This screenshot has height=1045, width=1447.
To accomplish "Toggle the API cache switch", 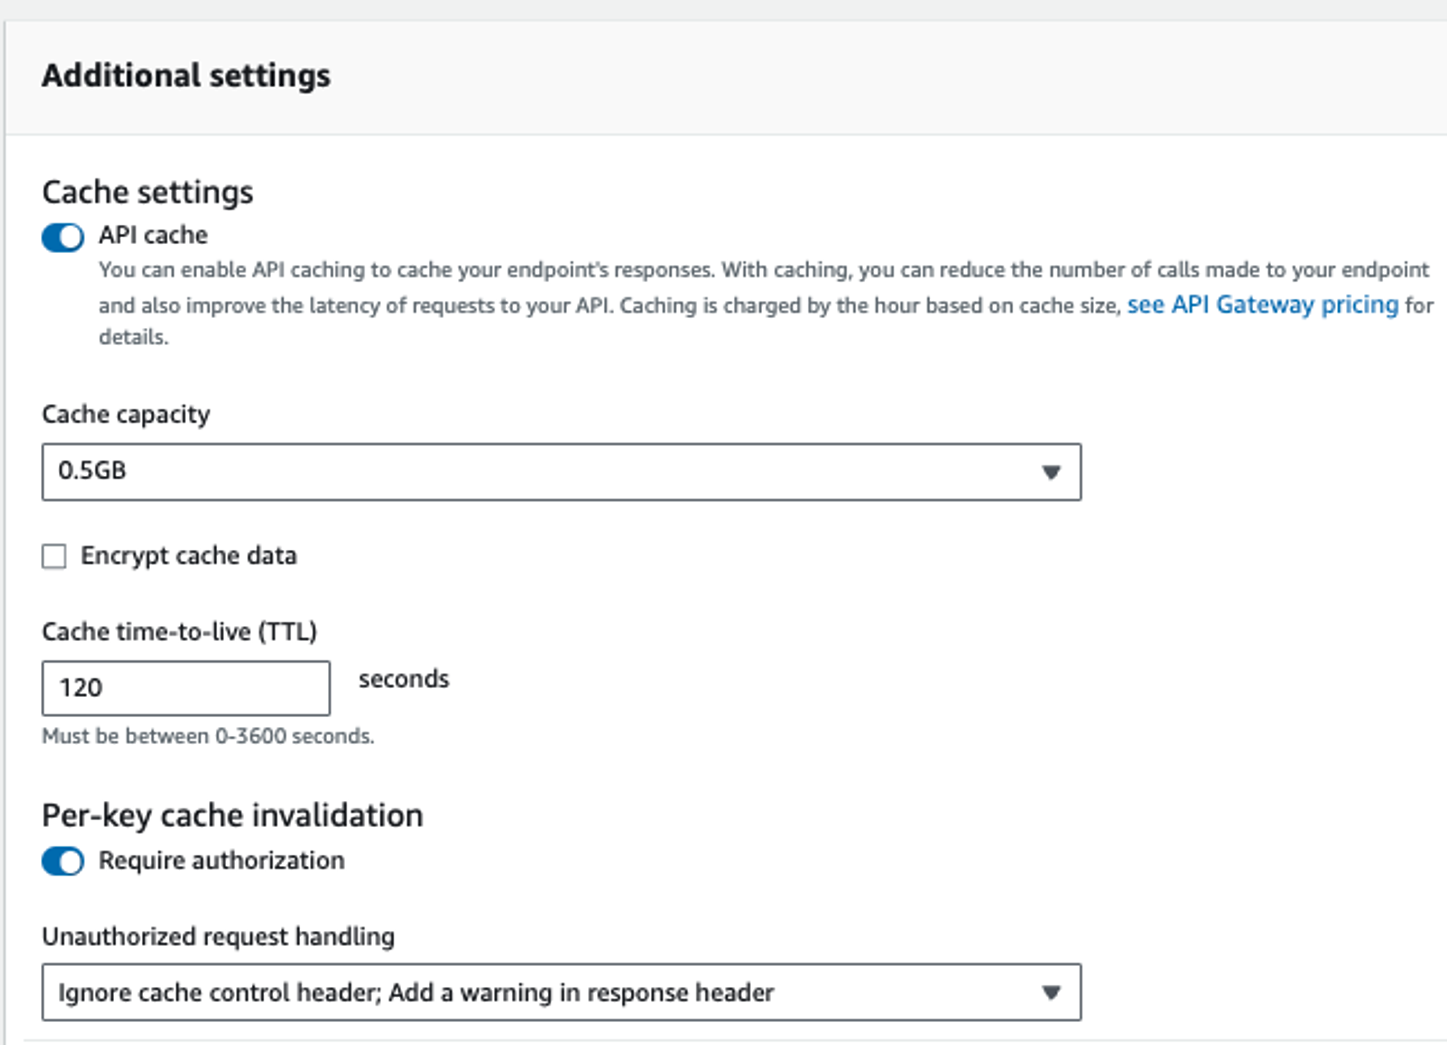I will pos(62,237).
